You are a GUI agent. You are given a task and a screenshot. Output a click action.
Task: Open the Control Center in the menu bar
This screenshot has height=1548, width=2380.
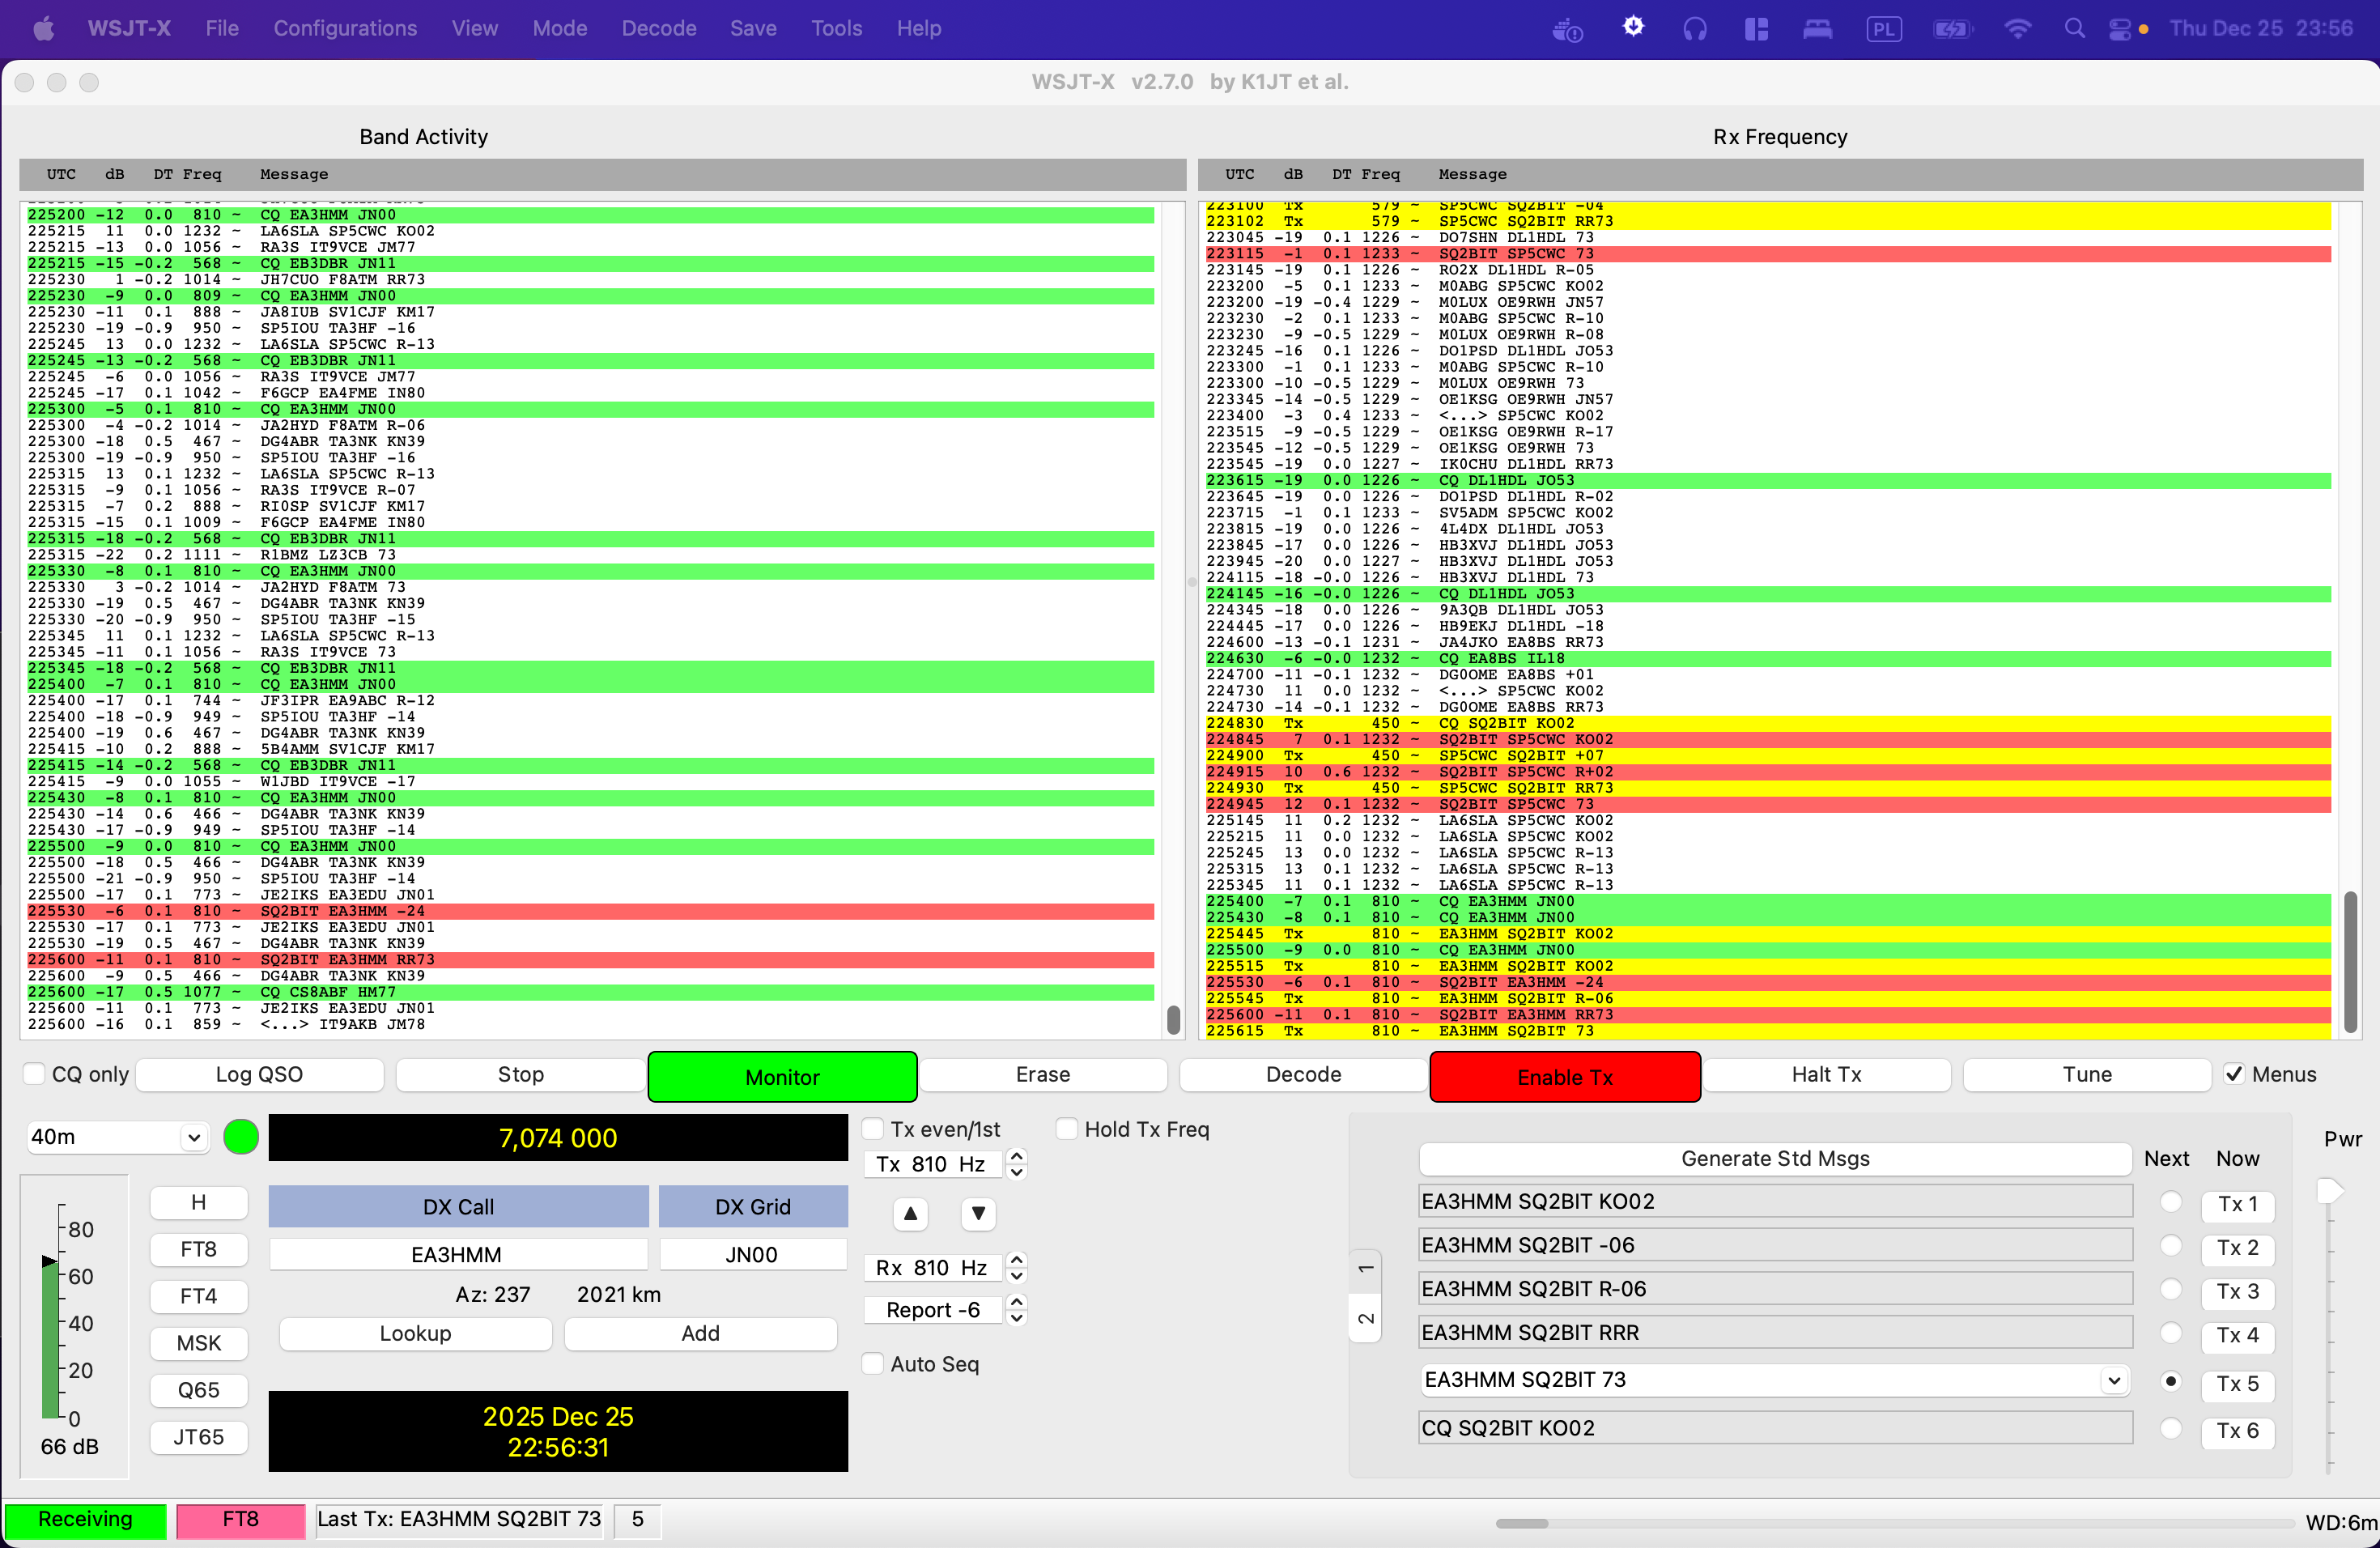[2120, 29]
